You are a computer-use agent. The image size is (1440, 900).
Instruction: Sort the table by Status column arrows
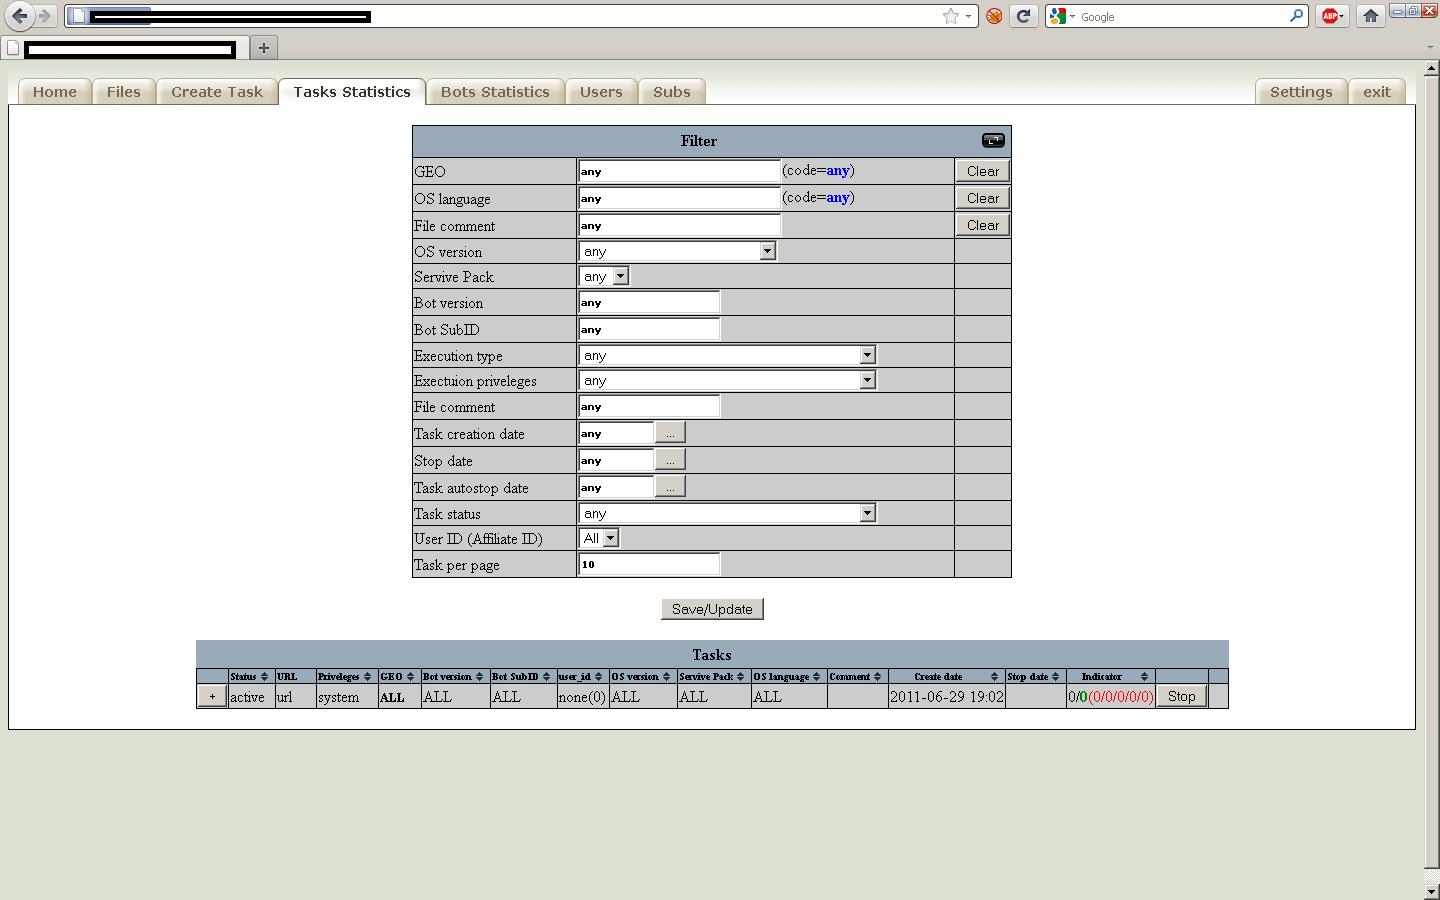(x=264, y=677)
